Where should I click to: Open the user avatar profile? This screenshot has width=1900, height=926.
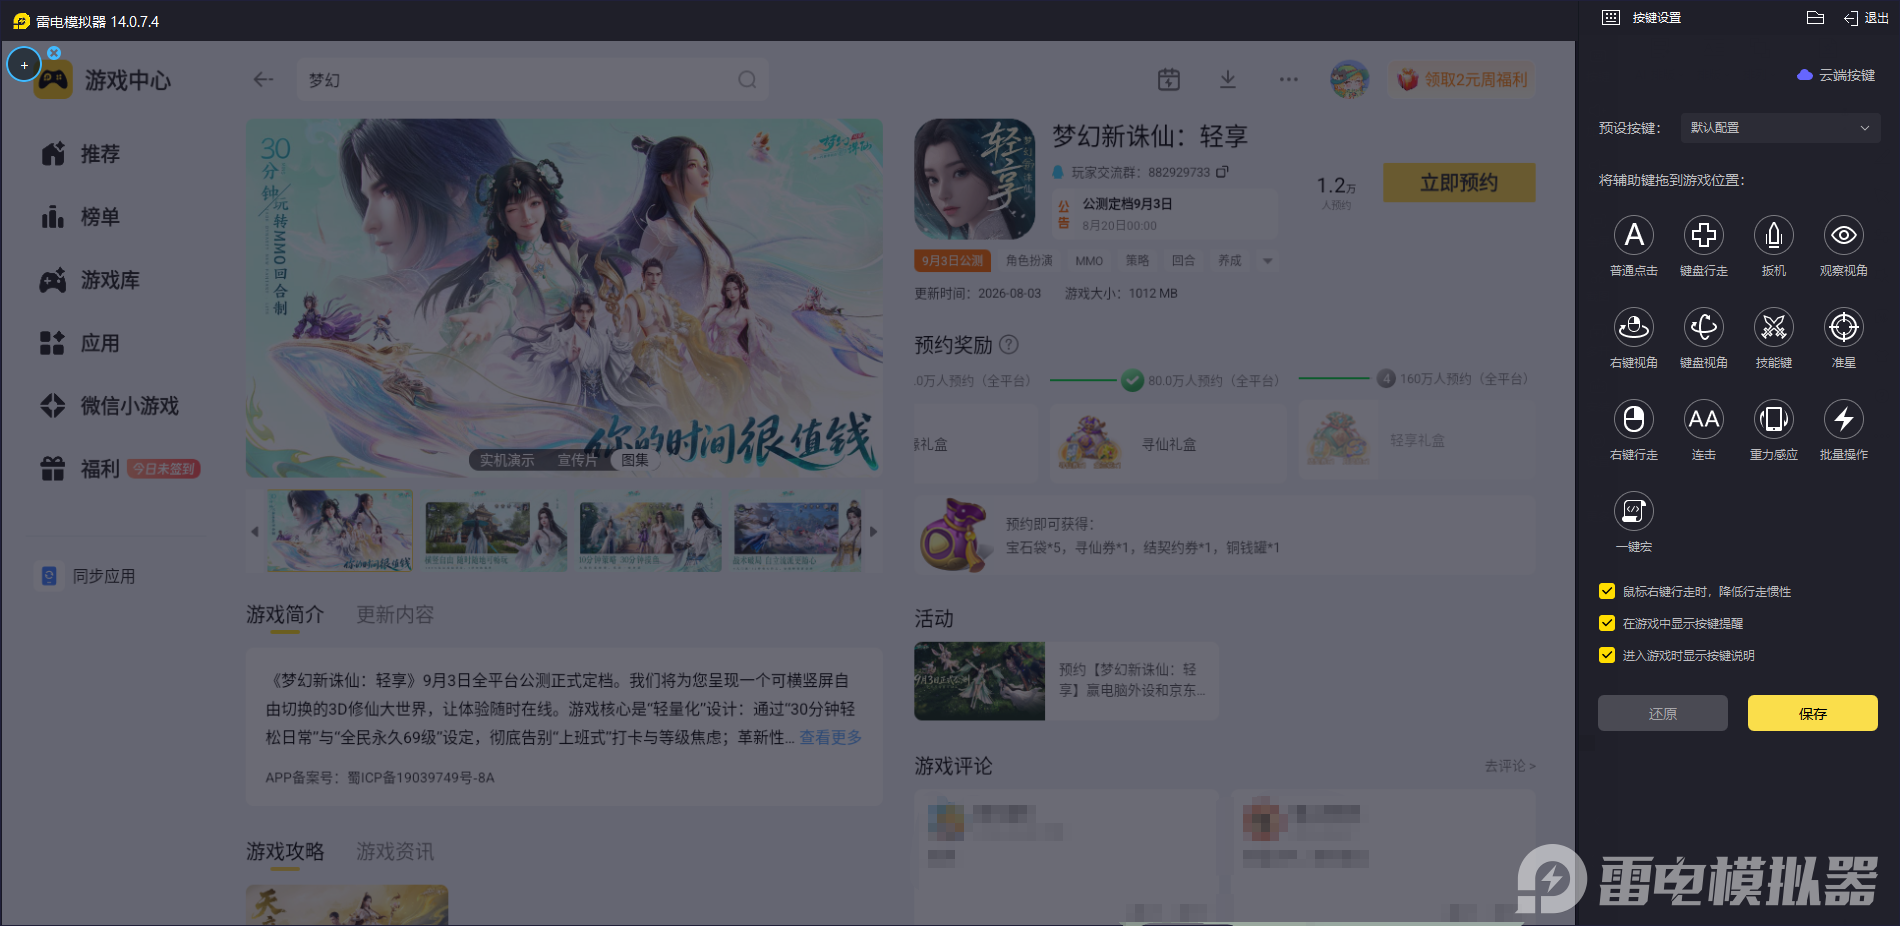point(1349,79)
